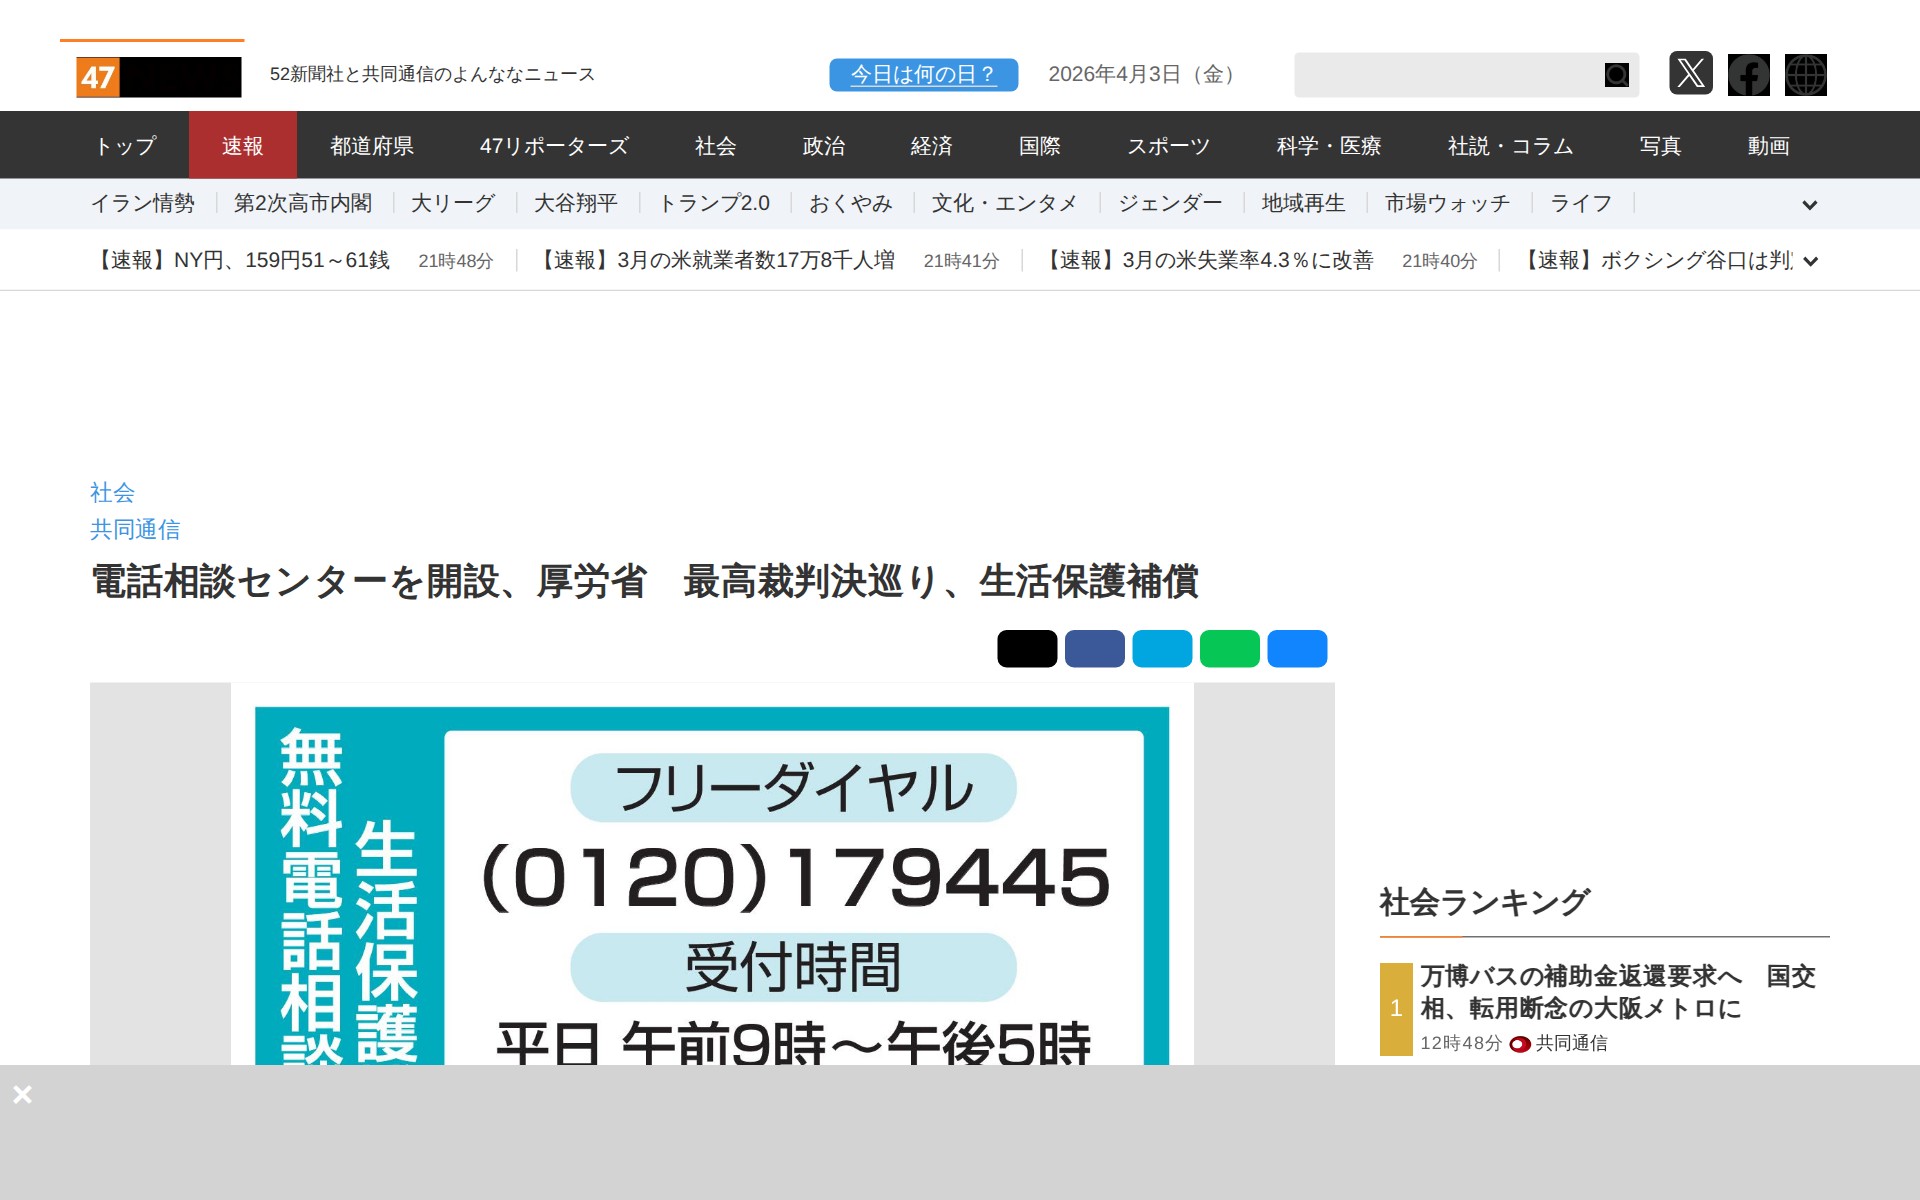This screenshot has height=1200, width=1920.
Task: Go to スポーツ section
Action: click(x=1168, y=146)
